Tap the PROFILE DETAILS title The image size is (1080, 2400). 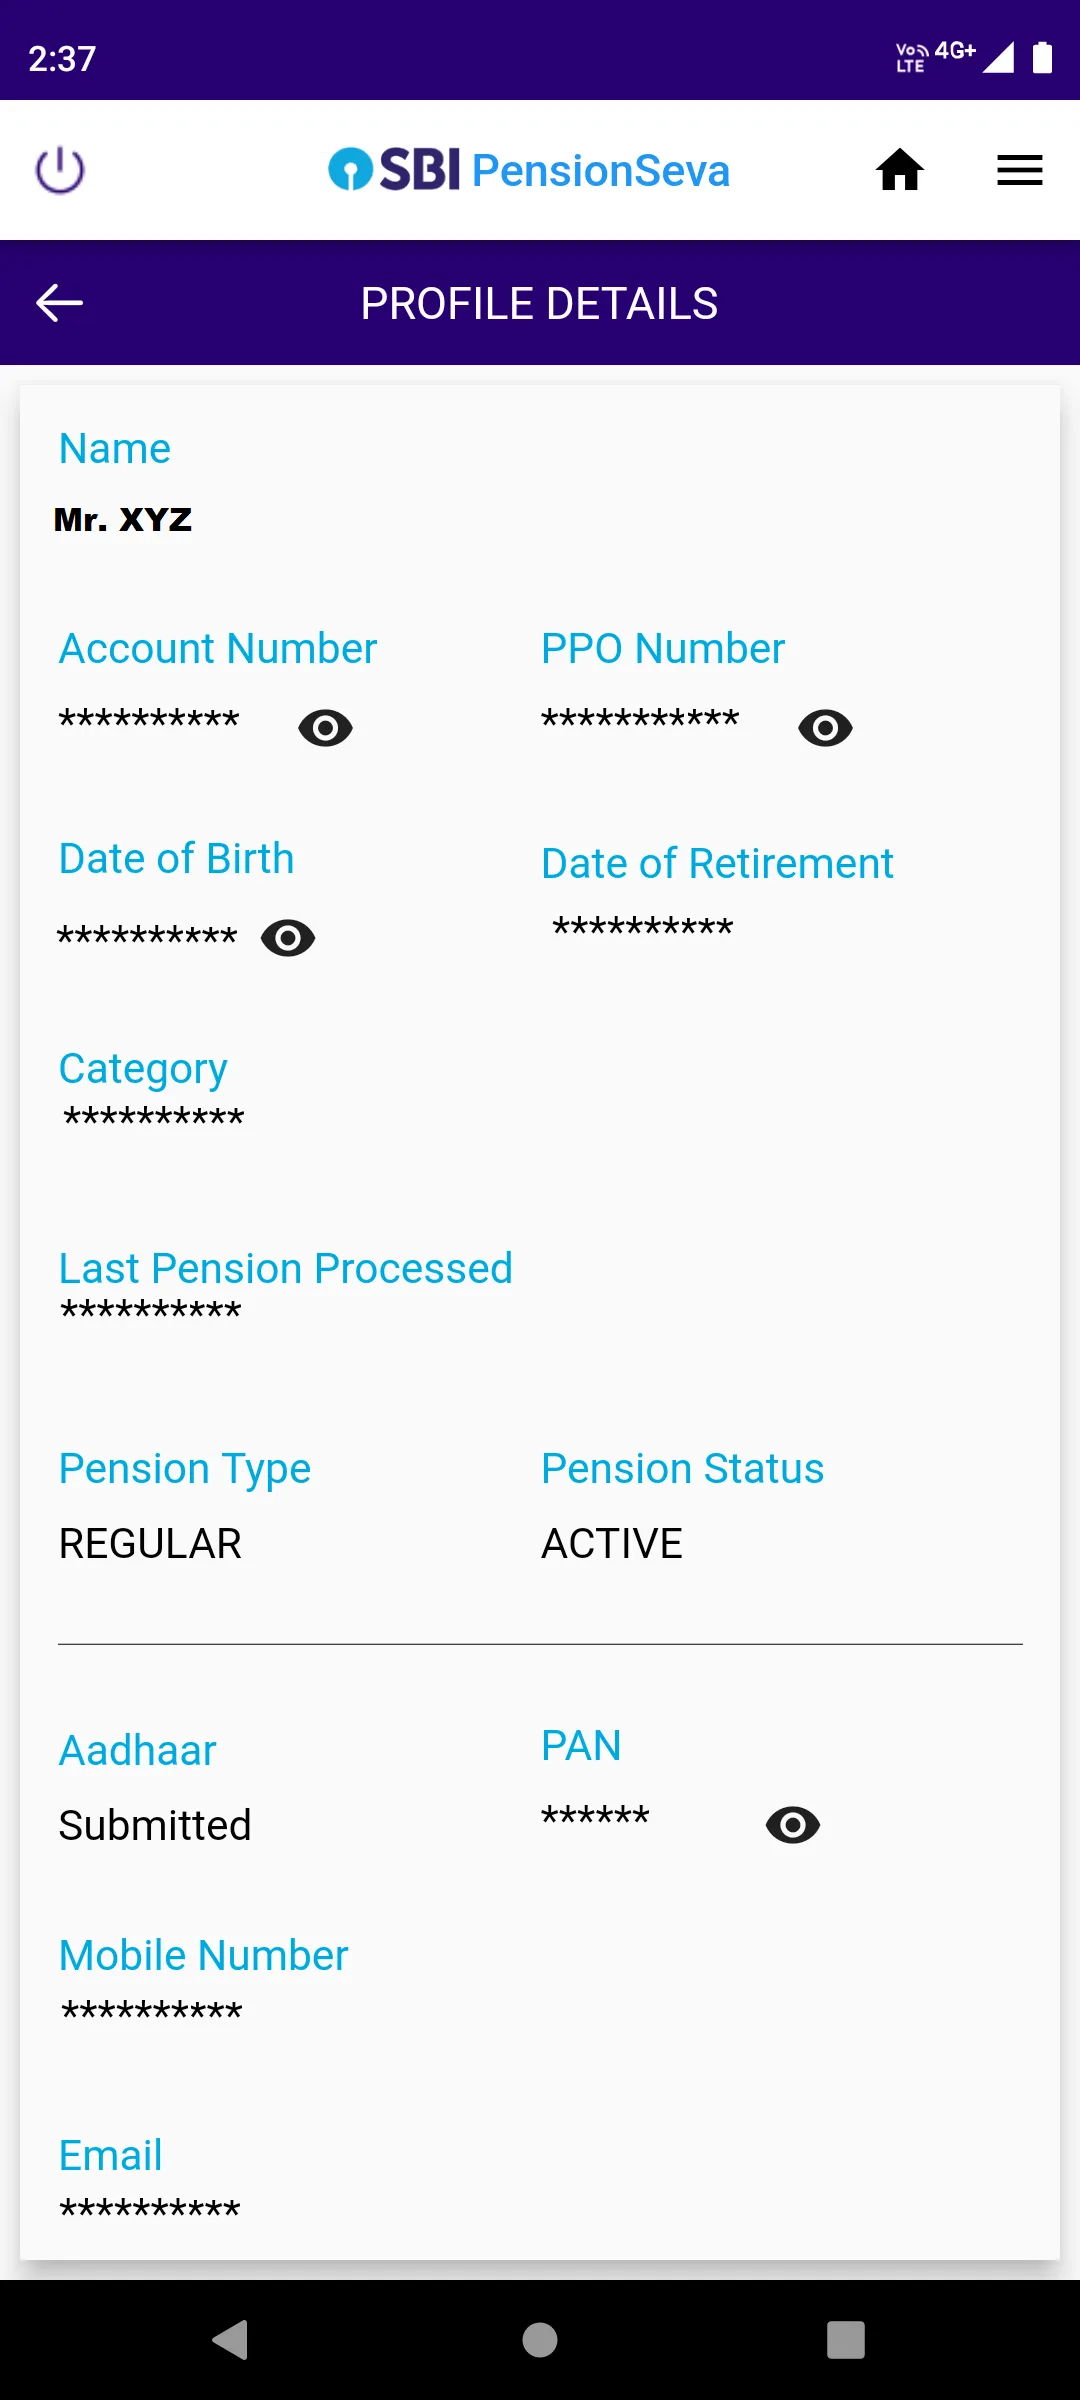(x=539, y=304)
